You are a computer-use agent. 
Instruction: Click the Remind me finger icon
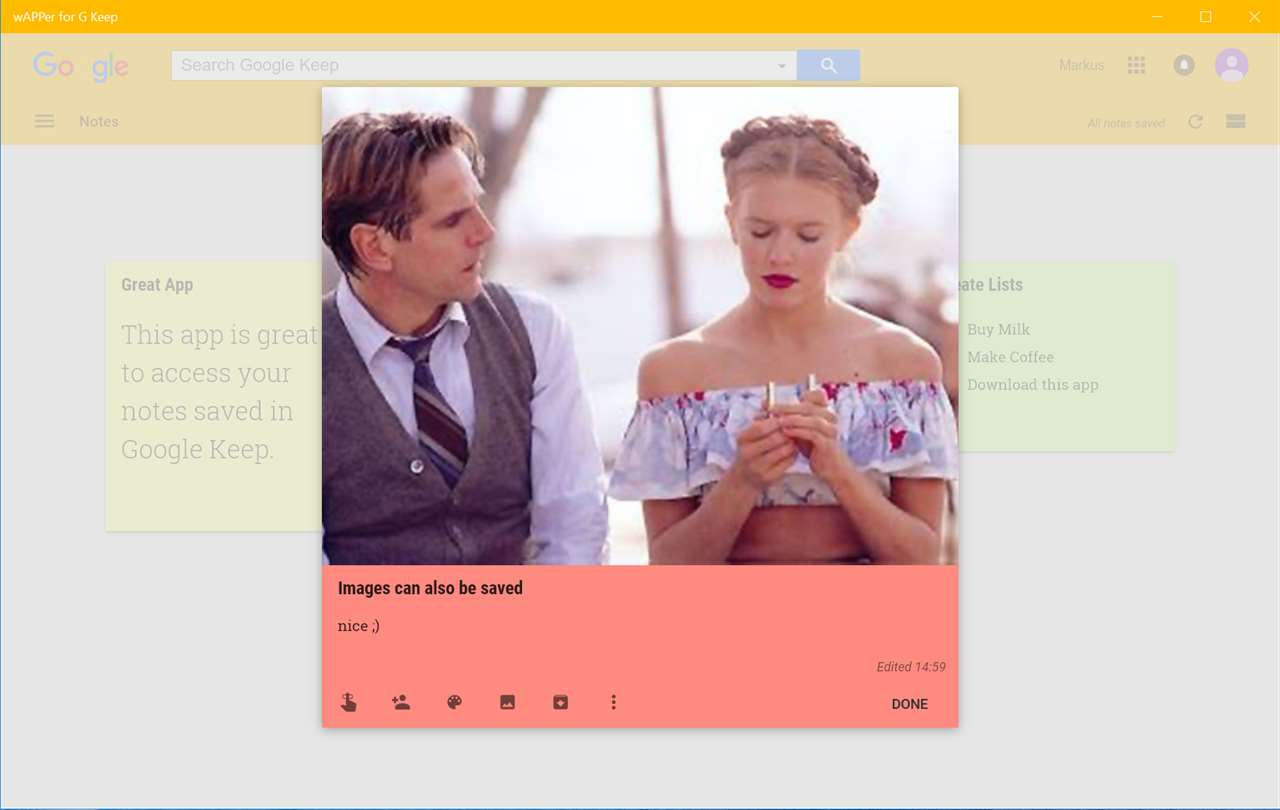(x=348, y=703)
